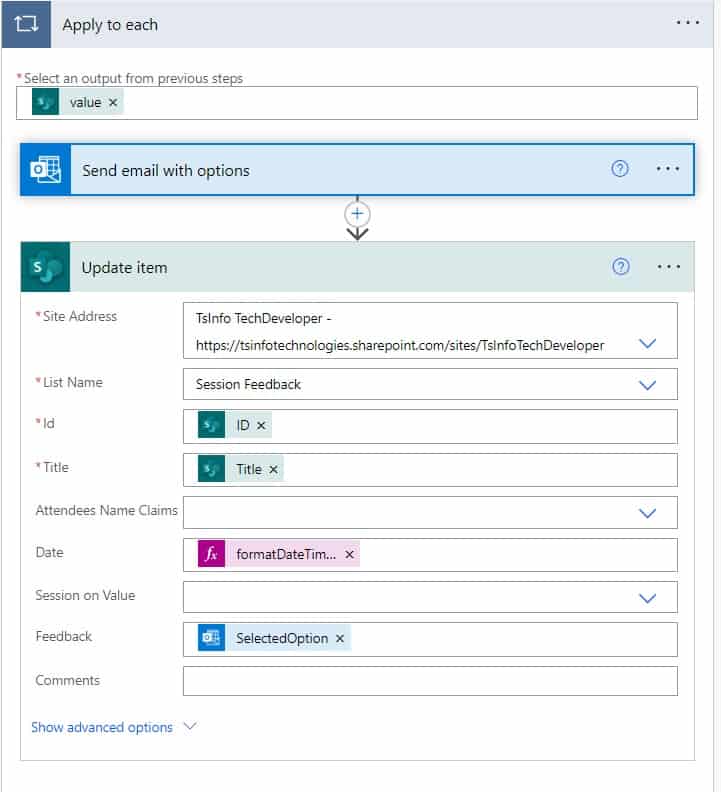Open the Update item ellipsis menu
The width and height of the screenshot is (721, 792).
pyautogui.click(x=669, y=266)
